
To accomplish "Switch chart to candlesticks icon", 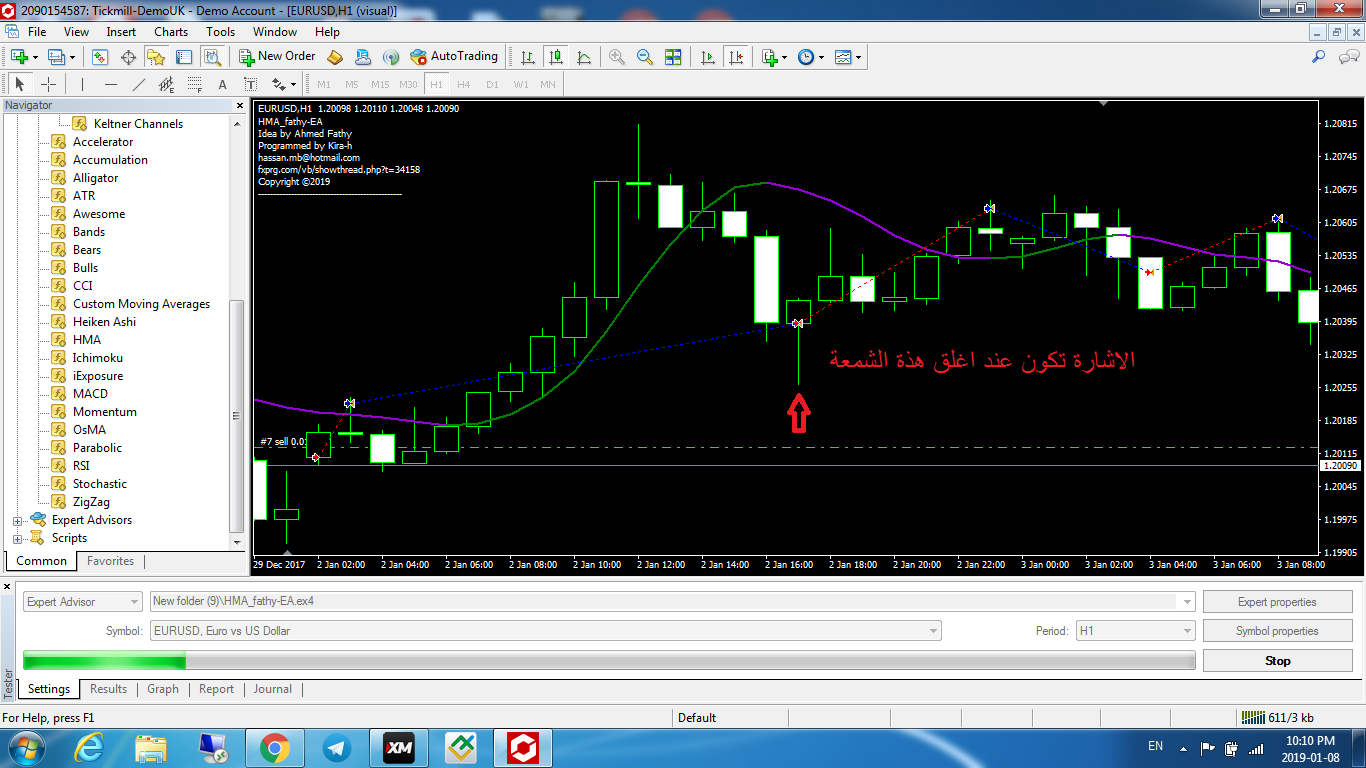I will (x=555, y=57).
